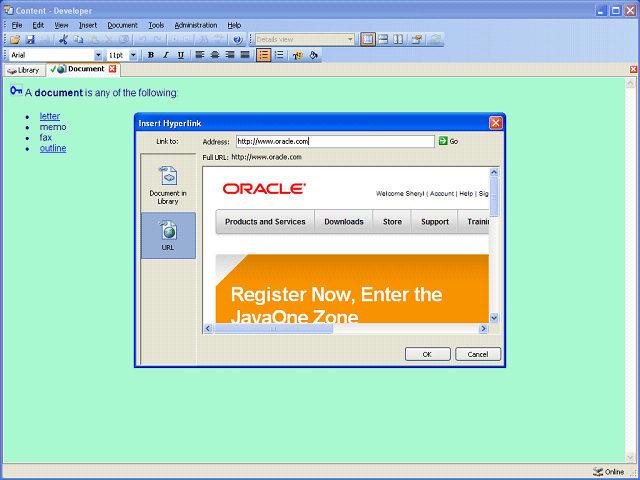Viewport: 640px width, 480px height.
Task: Click the Properties icon in view toolbar
Action: pyautogui.click(x=416, y=40)
